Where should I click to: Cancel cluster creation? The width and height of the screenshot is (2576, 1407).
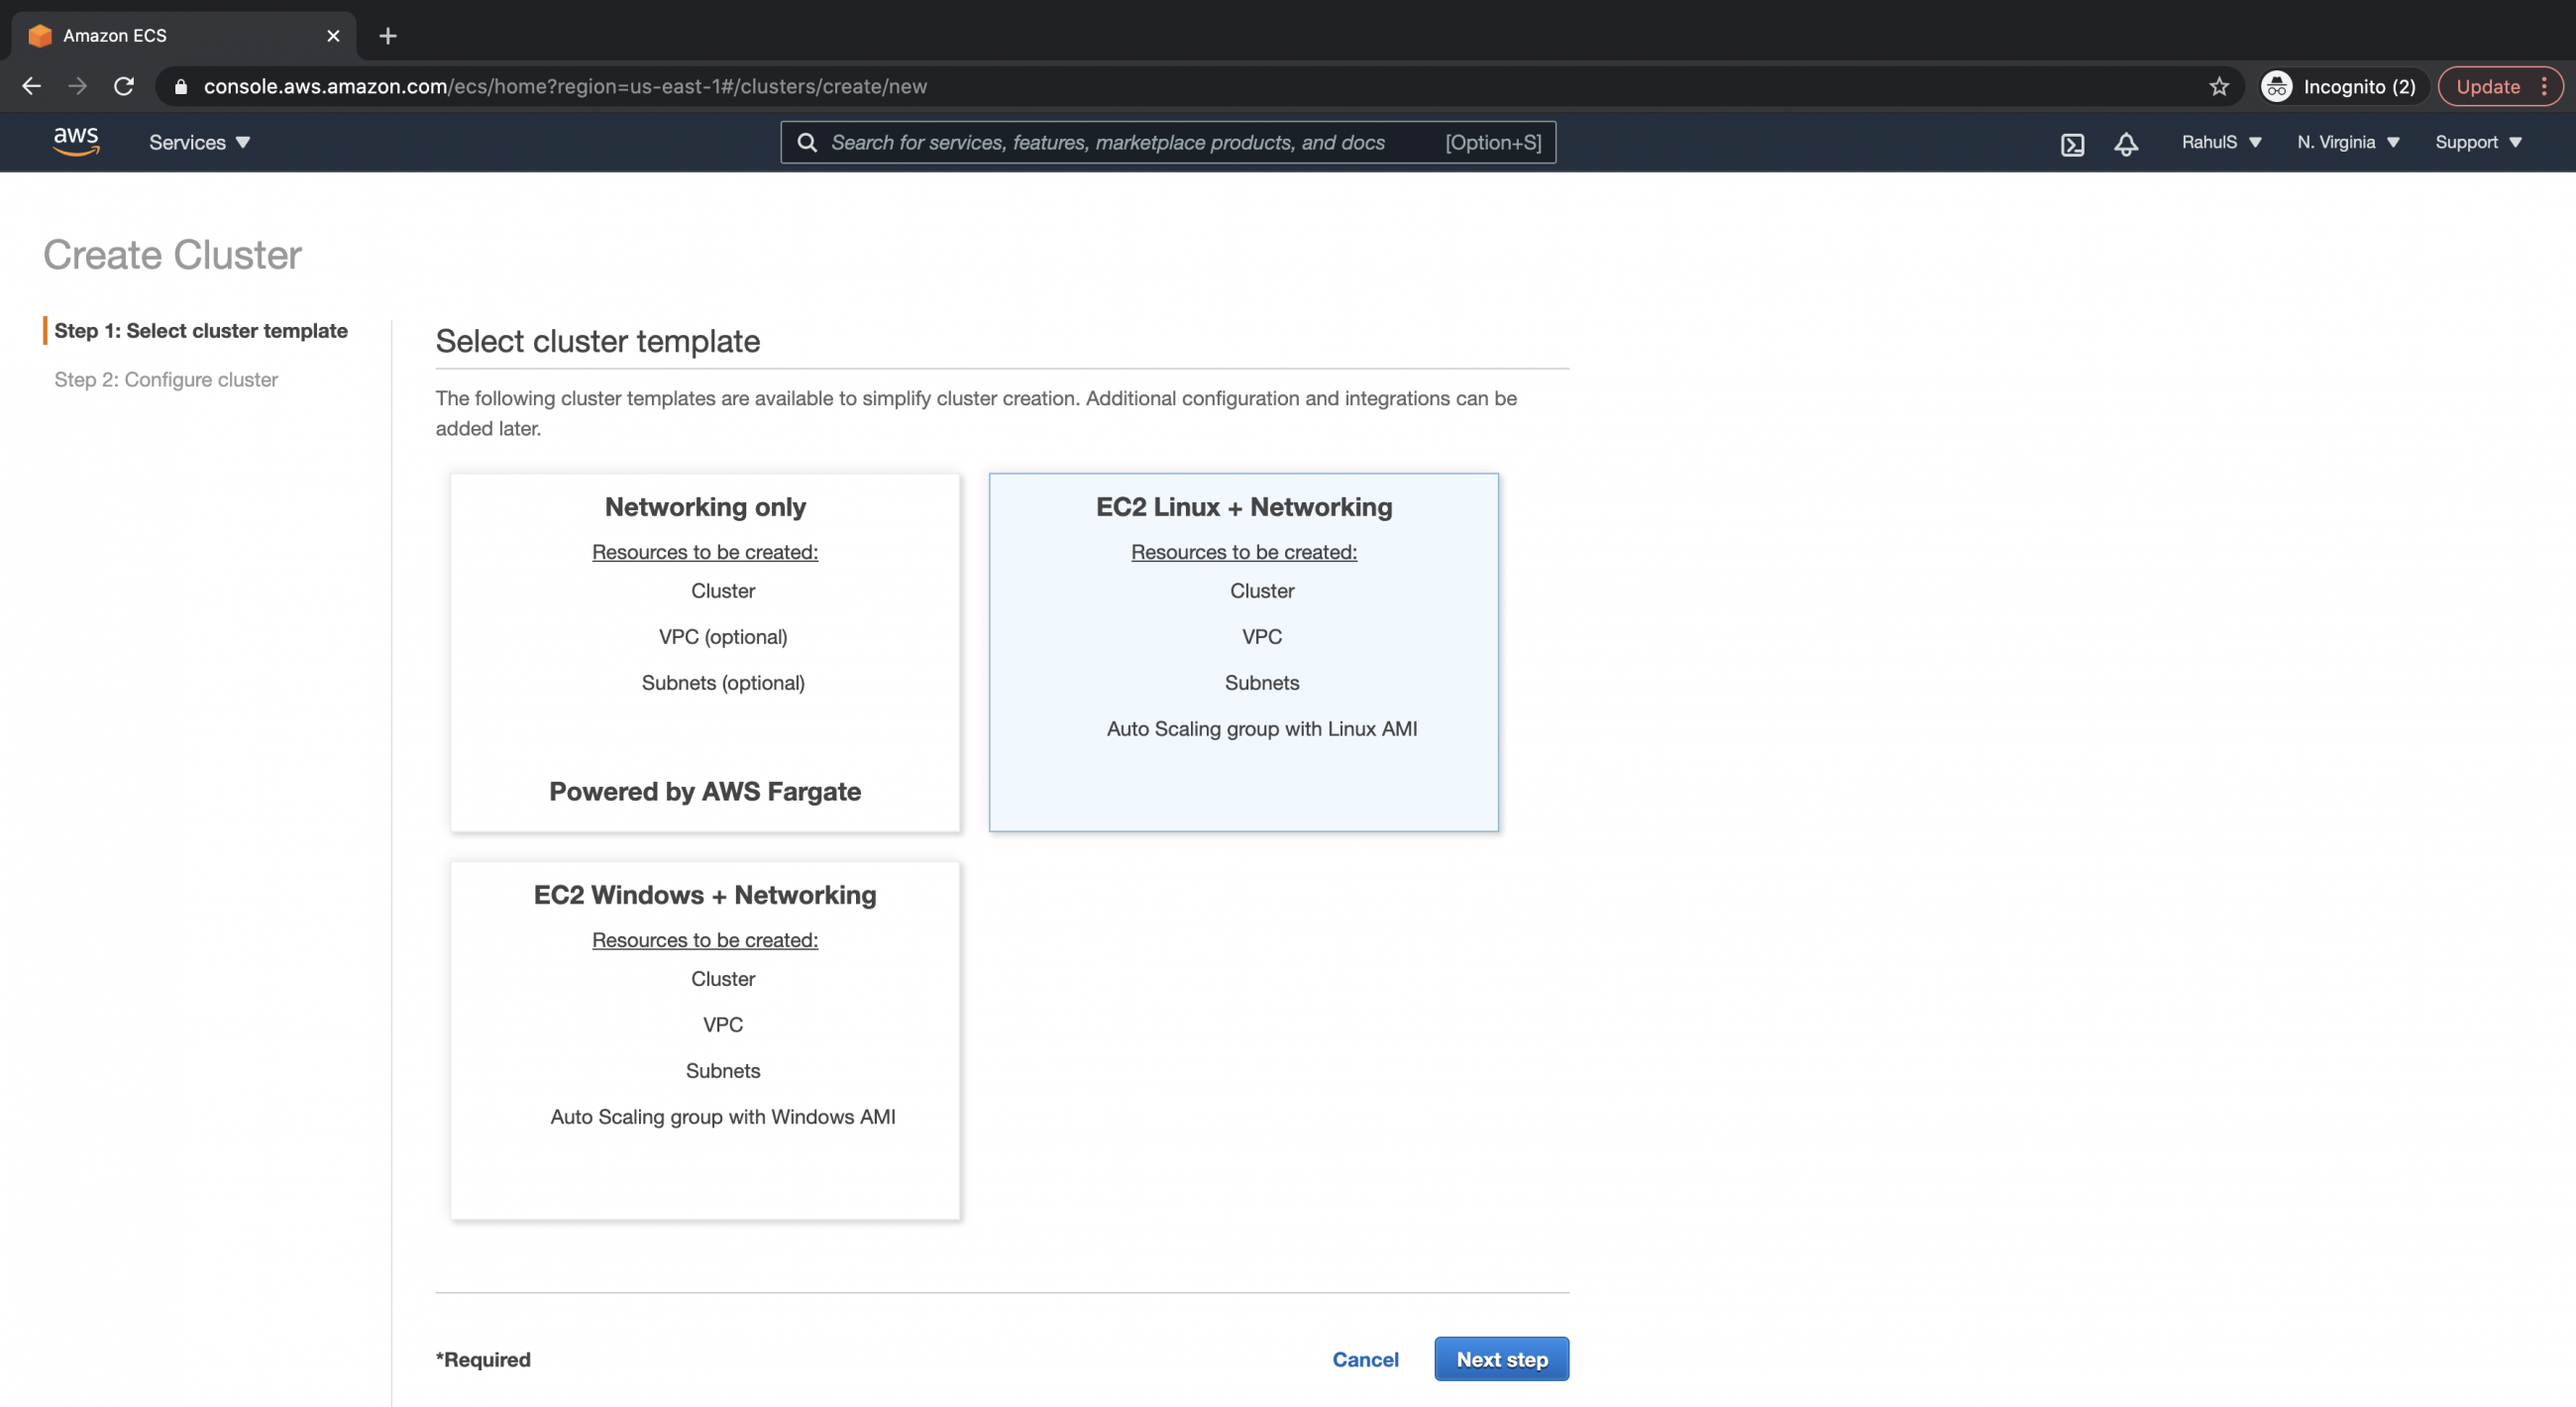1365,1359
